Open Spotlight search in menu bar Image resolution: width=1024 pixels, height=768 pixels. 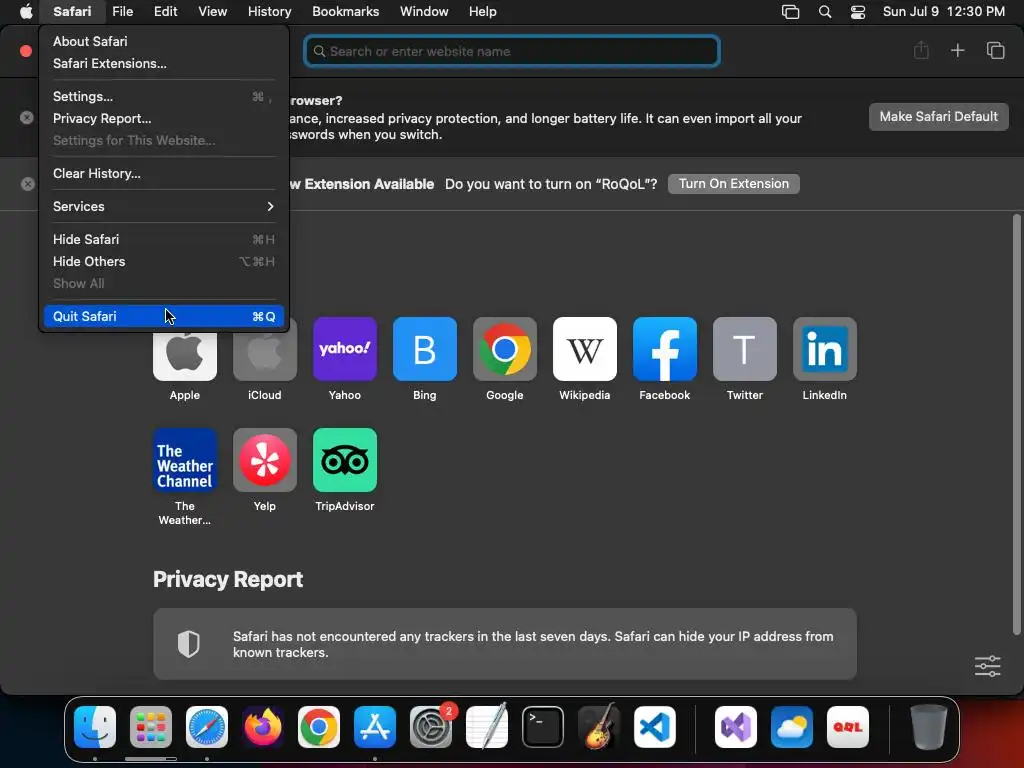click(x=825, y=11)
